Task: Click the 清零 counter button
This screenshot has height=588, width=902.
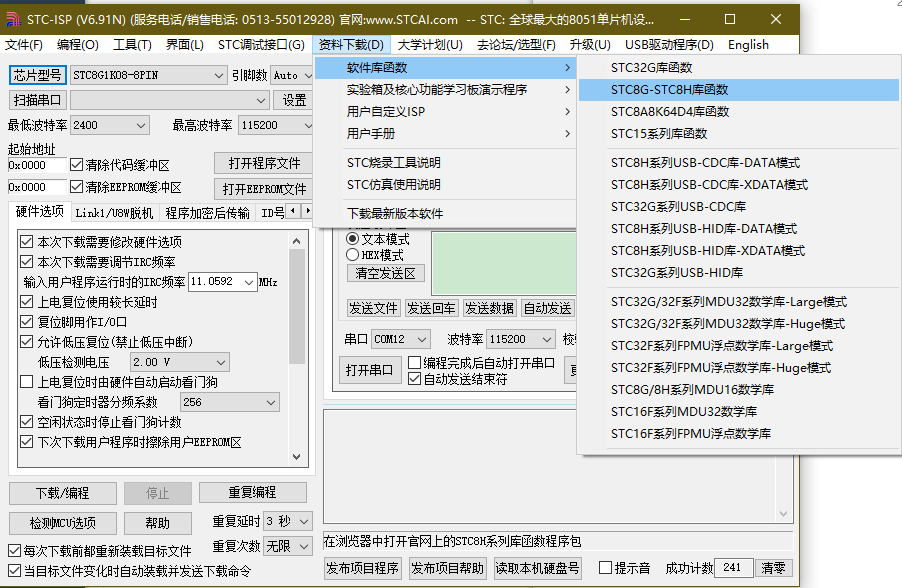Action: 773,568
